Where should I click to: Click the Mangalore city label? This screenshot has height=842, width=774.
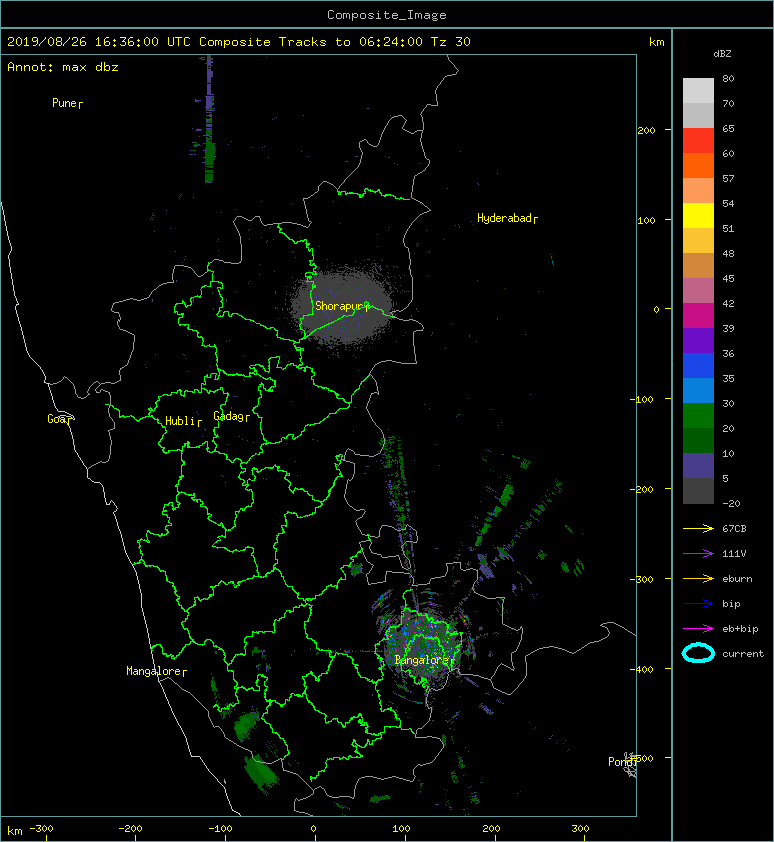coord(153,671)
